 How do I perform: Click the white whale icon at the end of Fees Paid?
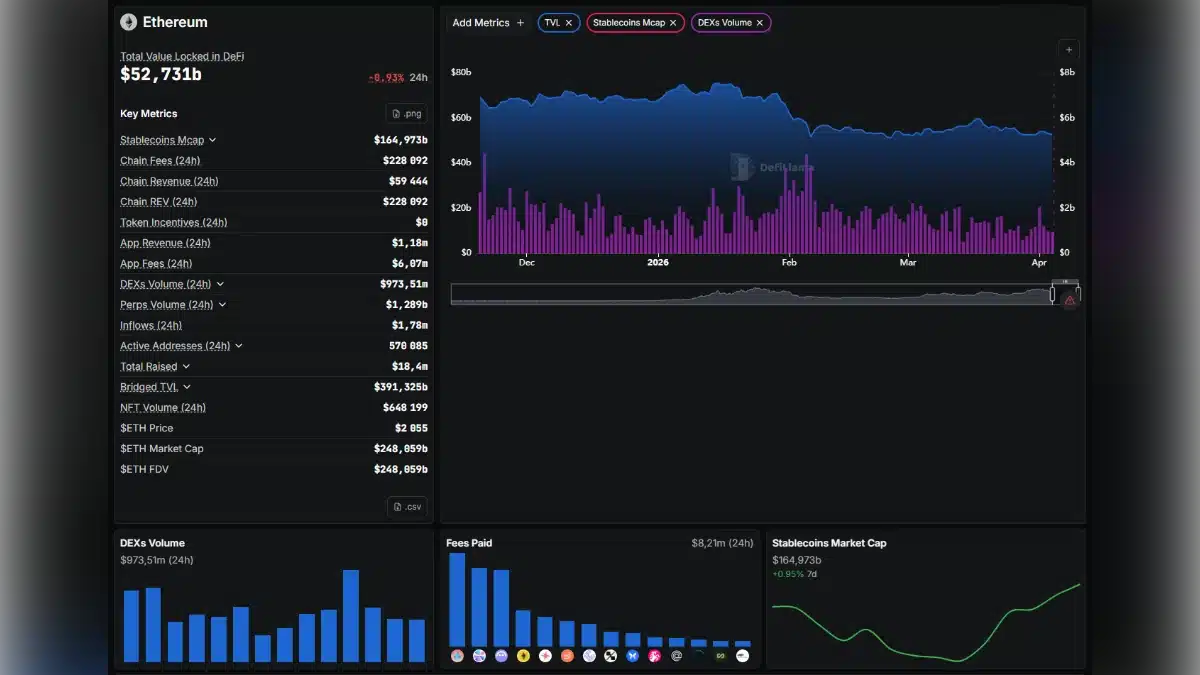pyautogui.click(x=742, y=656)
